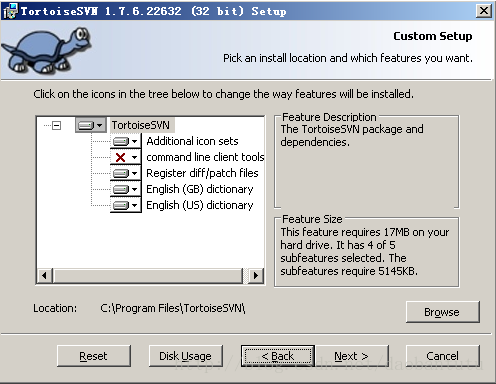Open the Disk Usage dialog
Viewport: 496px width, 384px height.
click(186, 356)
